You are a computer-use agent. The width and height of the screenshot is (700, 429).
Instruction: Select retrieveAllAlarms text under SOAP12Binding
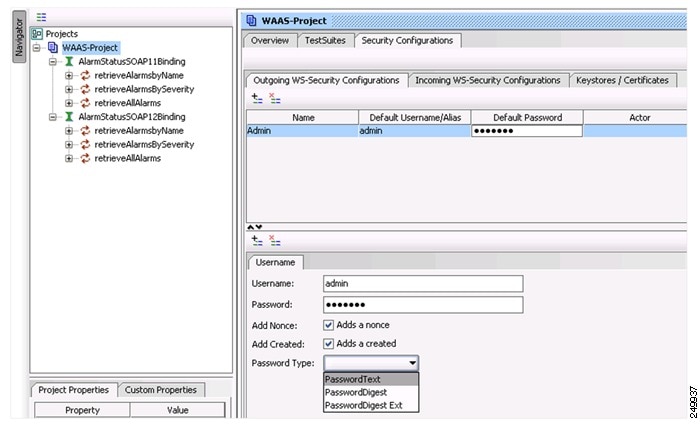[x=128, y=158]
